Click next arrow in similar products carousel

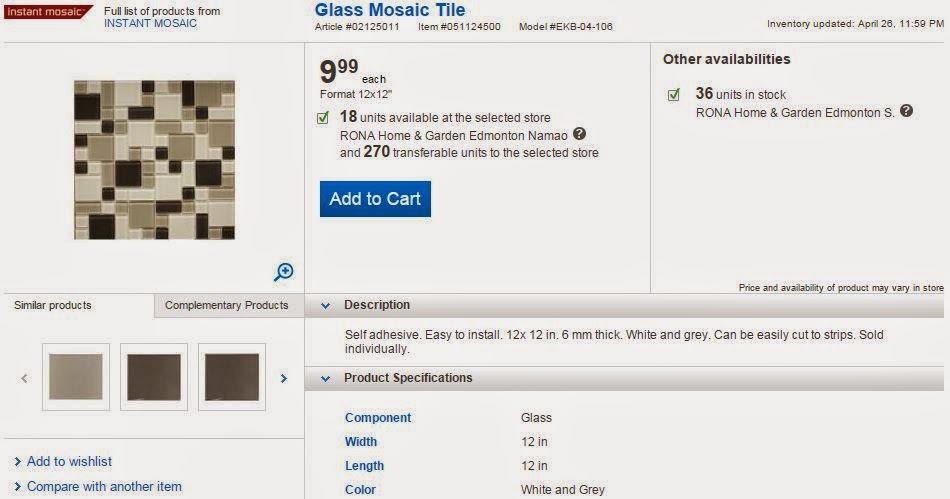284,379
